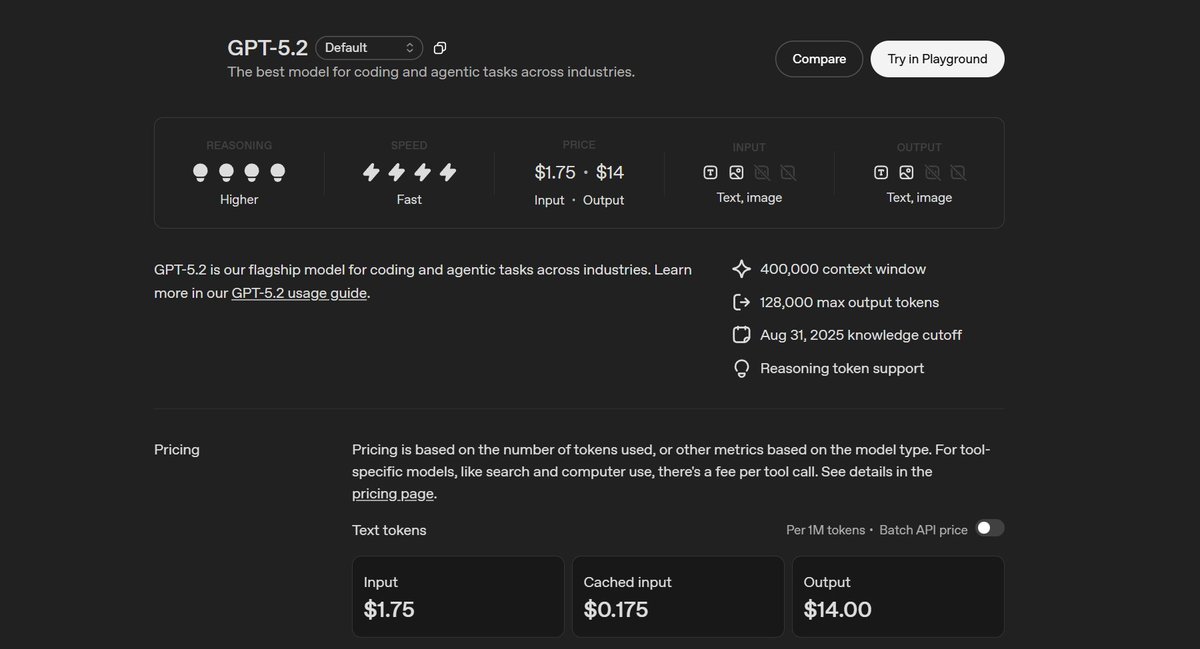Click "Text, image" label under INPUT
The image size is (1200, 649).
pos(749,198)
